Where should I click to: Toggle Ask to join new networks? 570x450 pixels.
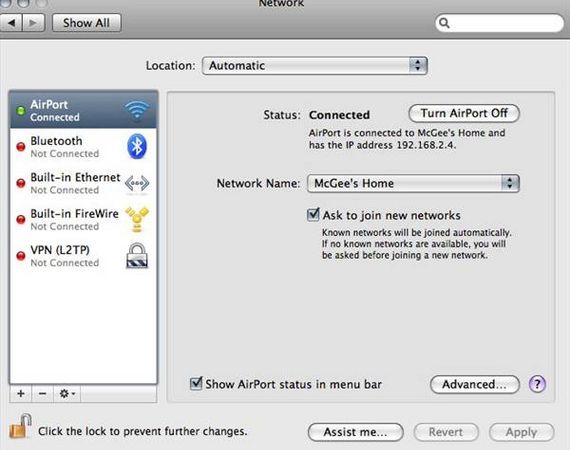313,215
